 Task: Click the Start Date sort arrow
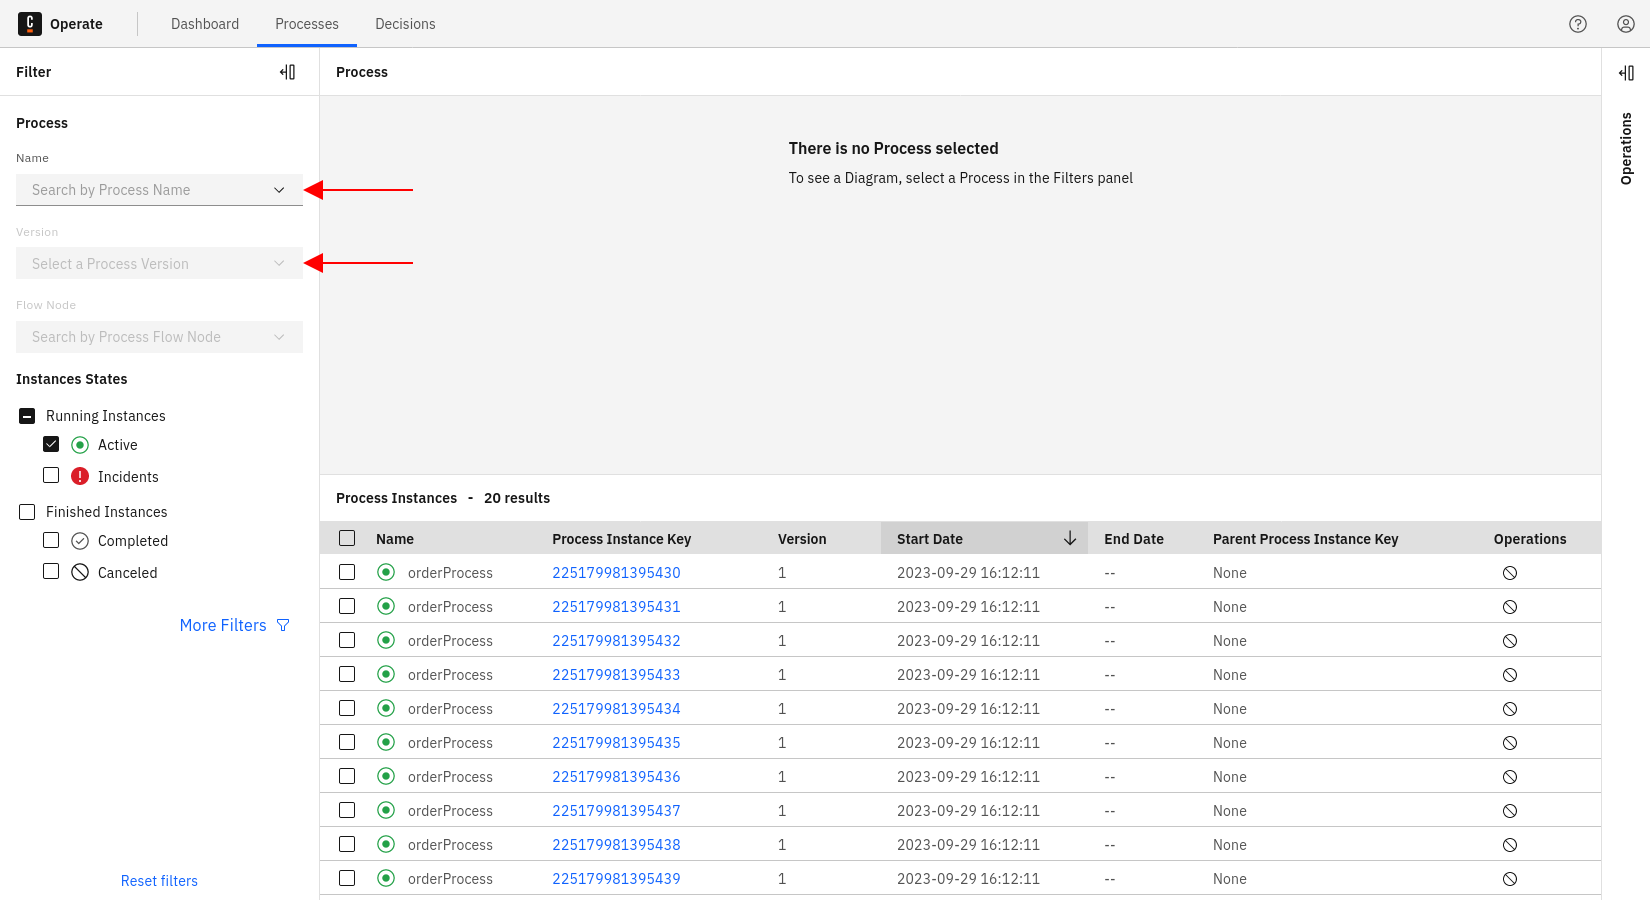(1070, 539)
